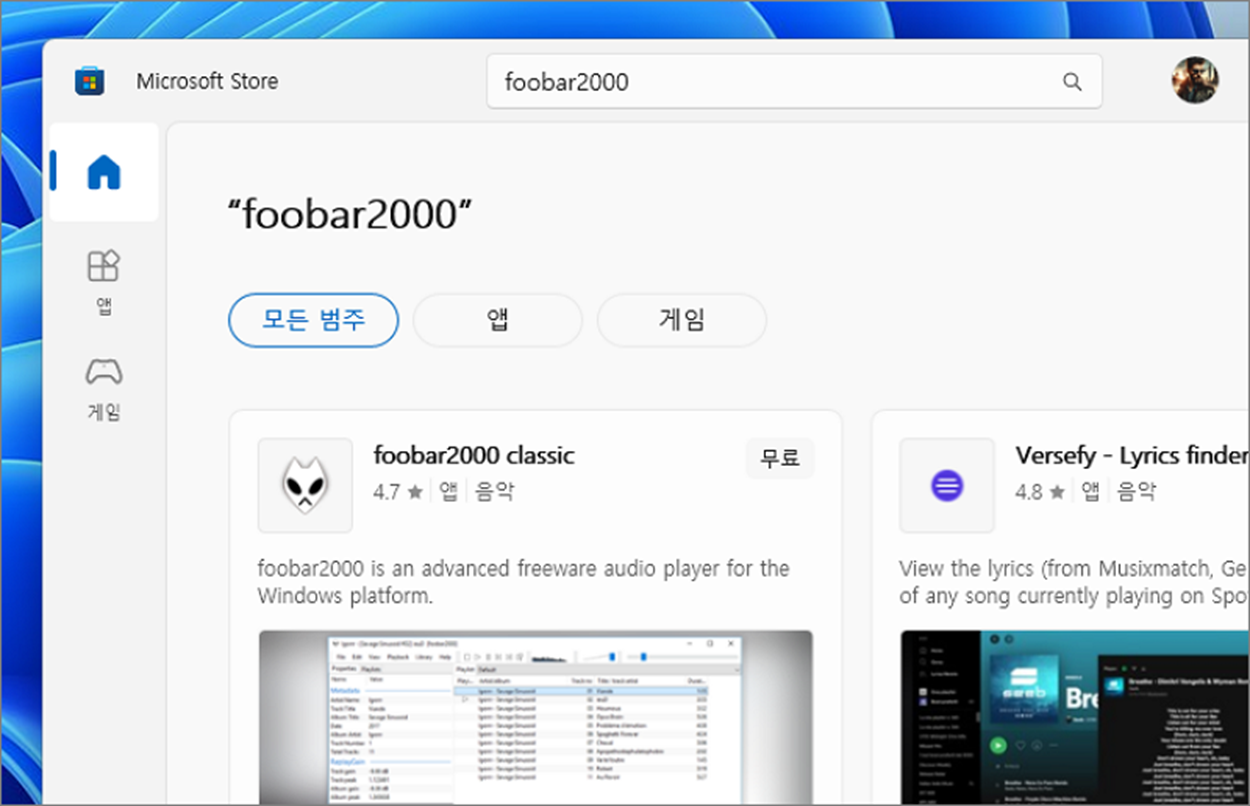Click the Microsoft Store logo icon
Screen dimensions: 1250x806
click(x=90, y=81)
